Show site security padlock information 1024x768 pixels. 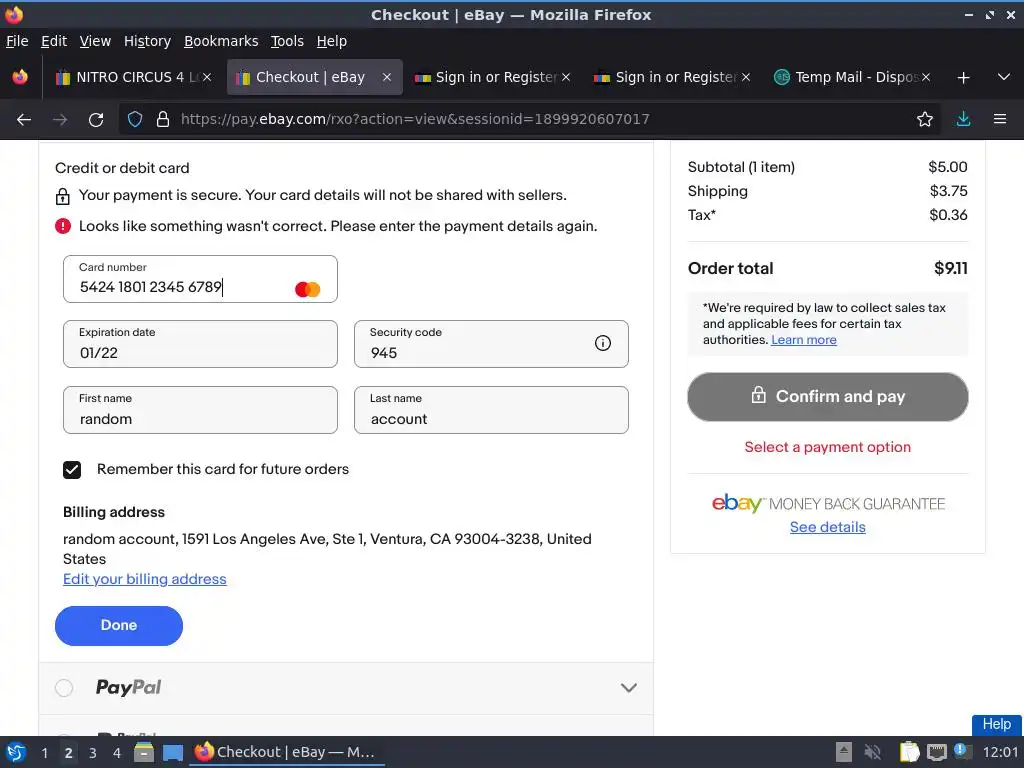(163, 120)
